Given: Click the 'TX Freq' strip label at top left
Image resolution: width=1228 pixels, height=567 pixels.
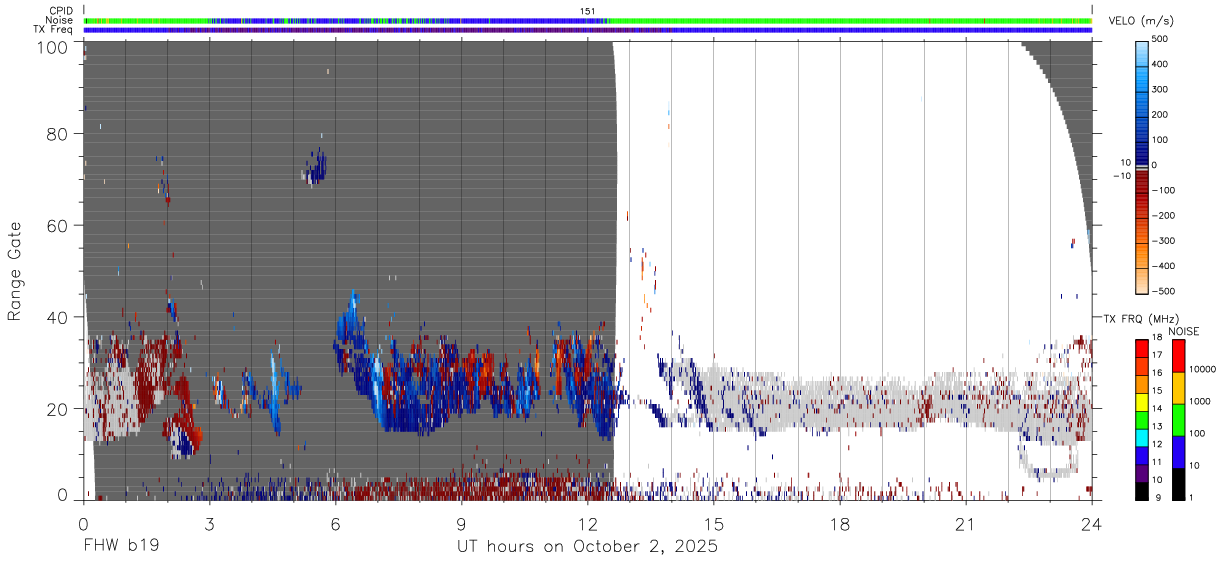Looking at the screenshot, I should 53,29.
